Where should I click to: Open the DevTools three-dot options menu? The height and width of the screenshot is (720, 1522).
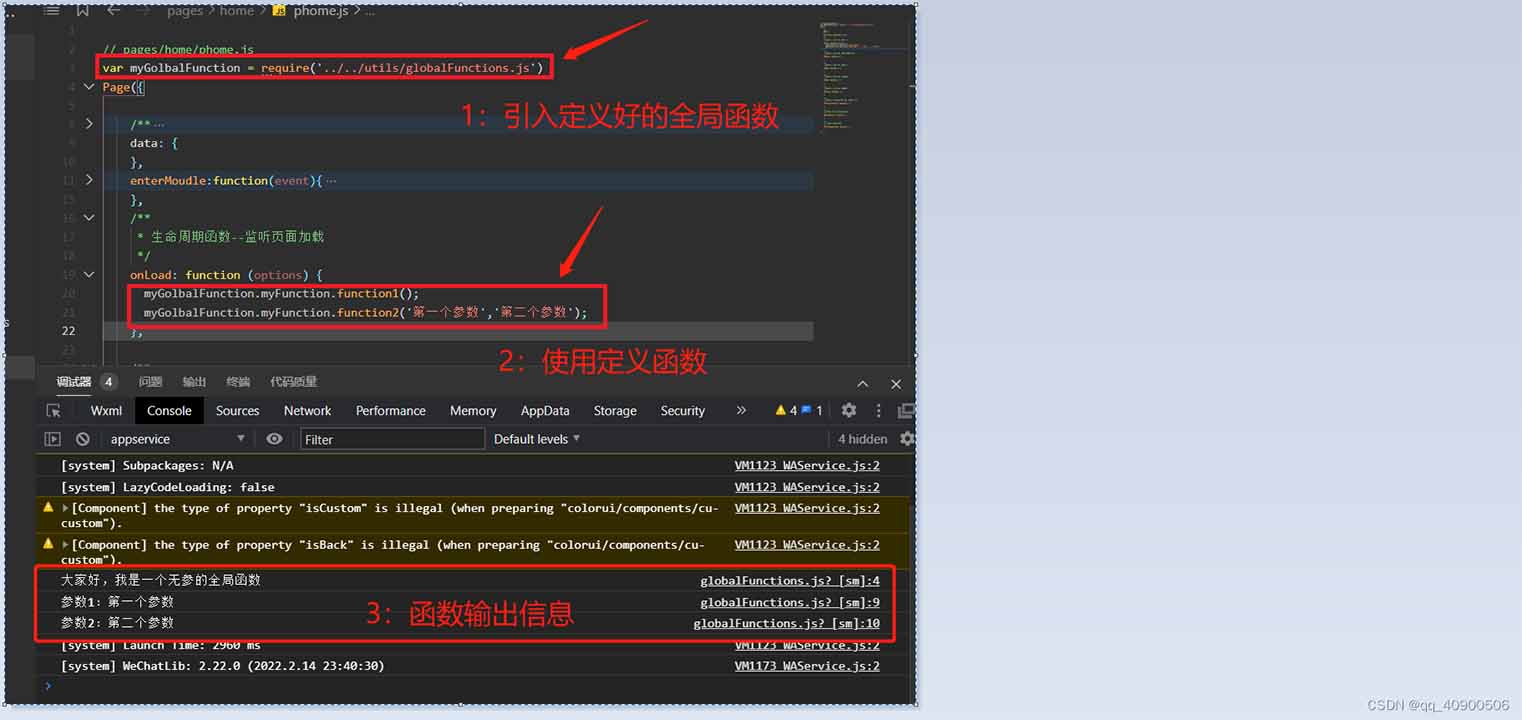point(878,411)
